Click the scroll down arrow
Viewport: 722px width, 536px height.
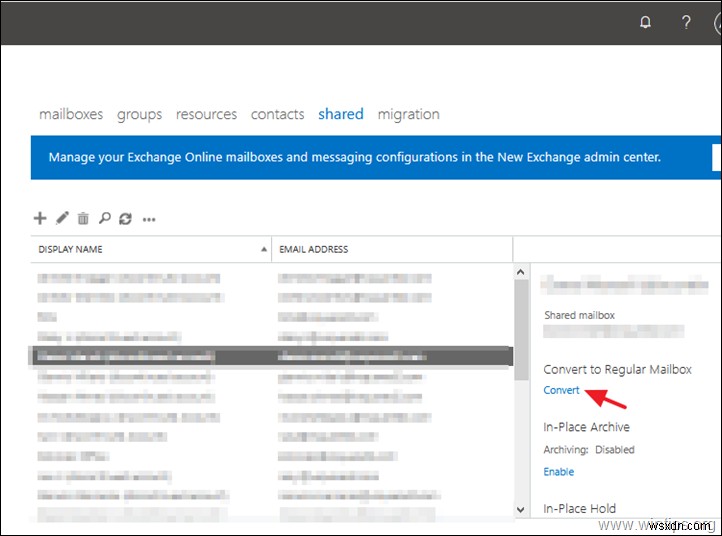[520, 509]
